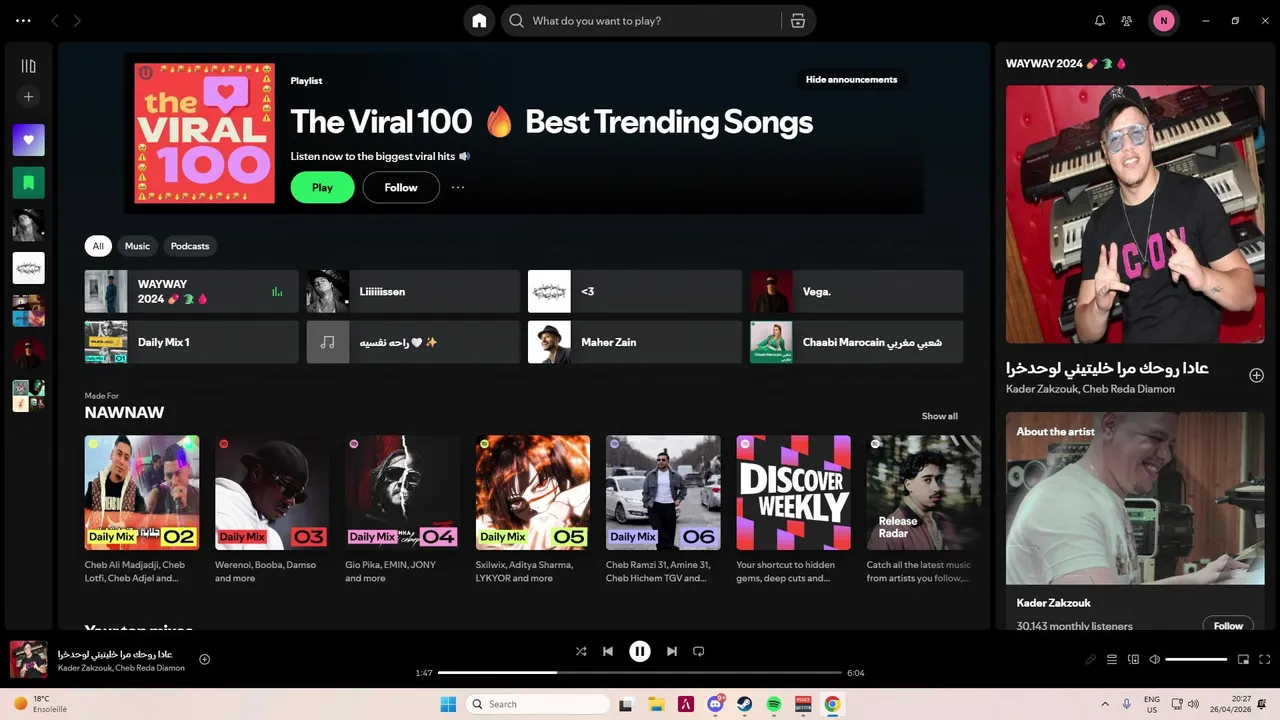Add current song to Liked from player bar
The height and width of the screenshot is (720, 1280).
pos(205,659)
